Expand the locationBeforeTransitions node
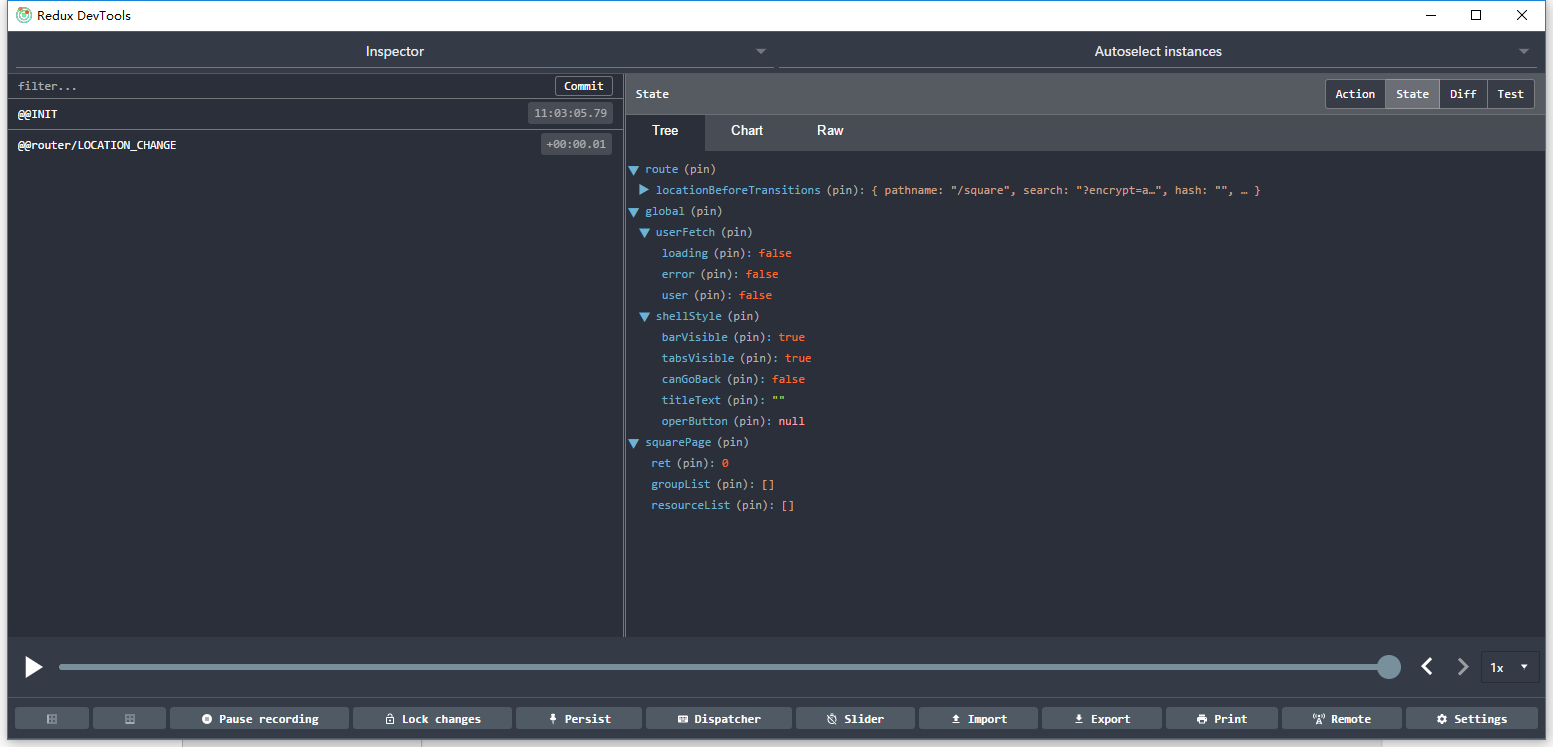 coord(644,190)
